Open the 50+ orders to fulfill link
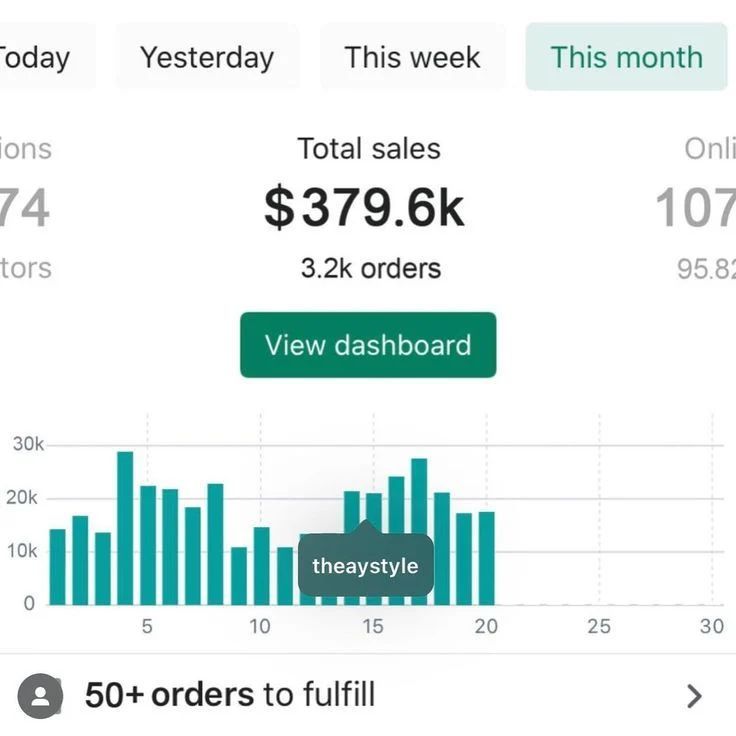This screenshot has height=736, width=736. (230, 695)
